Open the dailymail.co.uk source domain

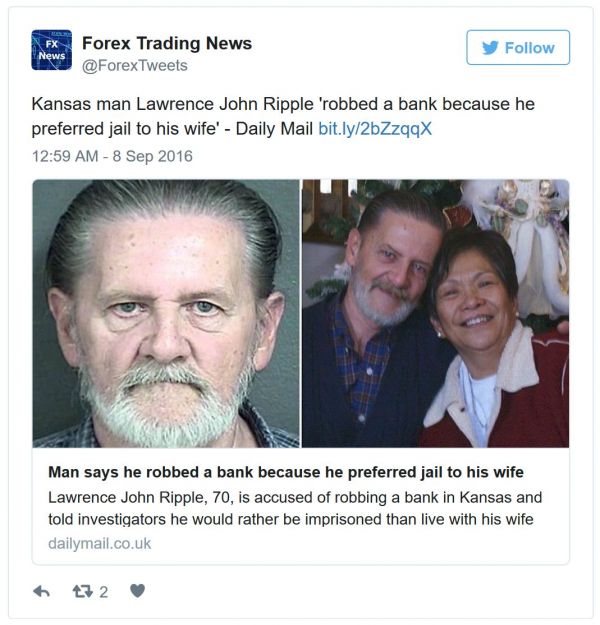(x=100, y=543)
